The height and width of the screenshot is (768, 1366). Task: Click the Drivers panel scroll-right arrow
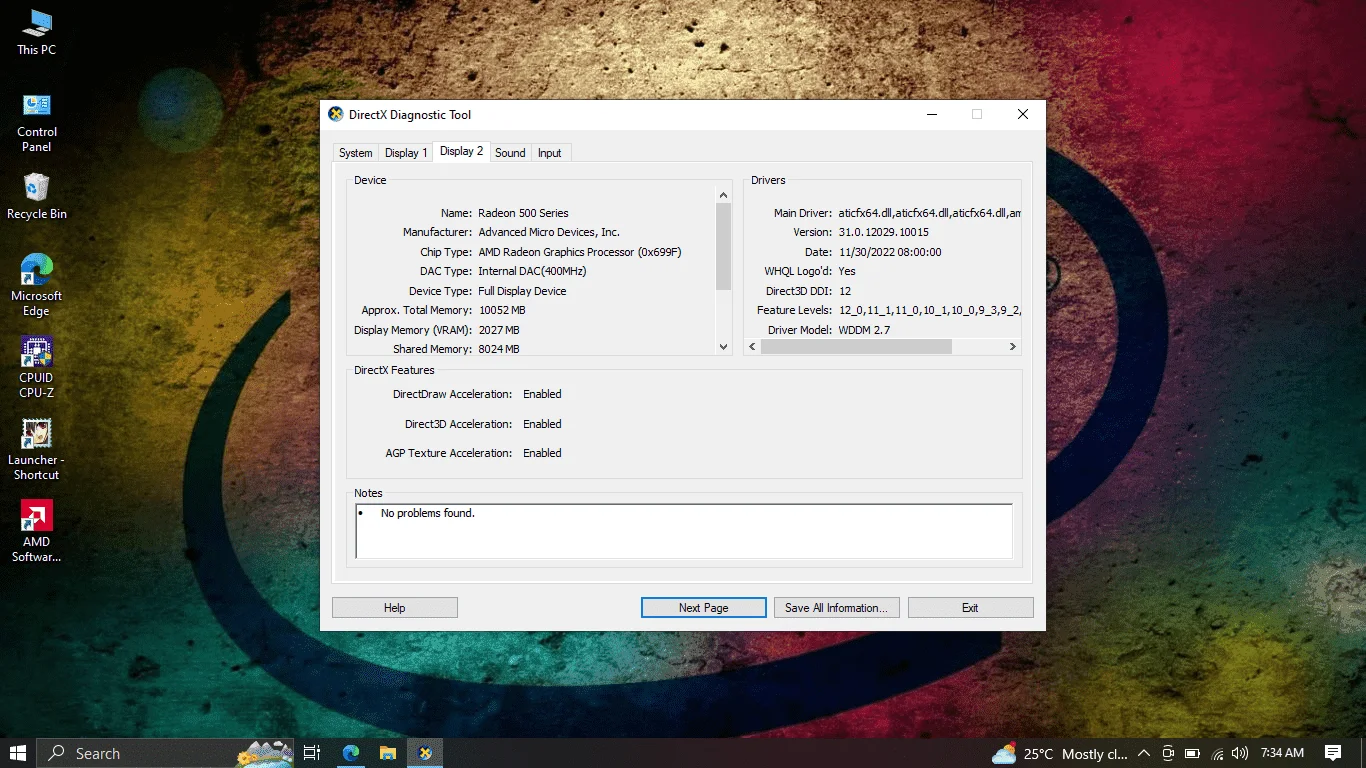(x=1012, y=346)
